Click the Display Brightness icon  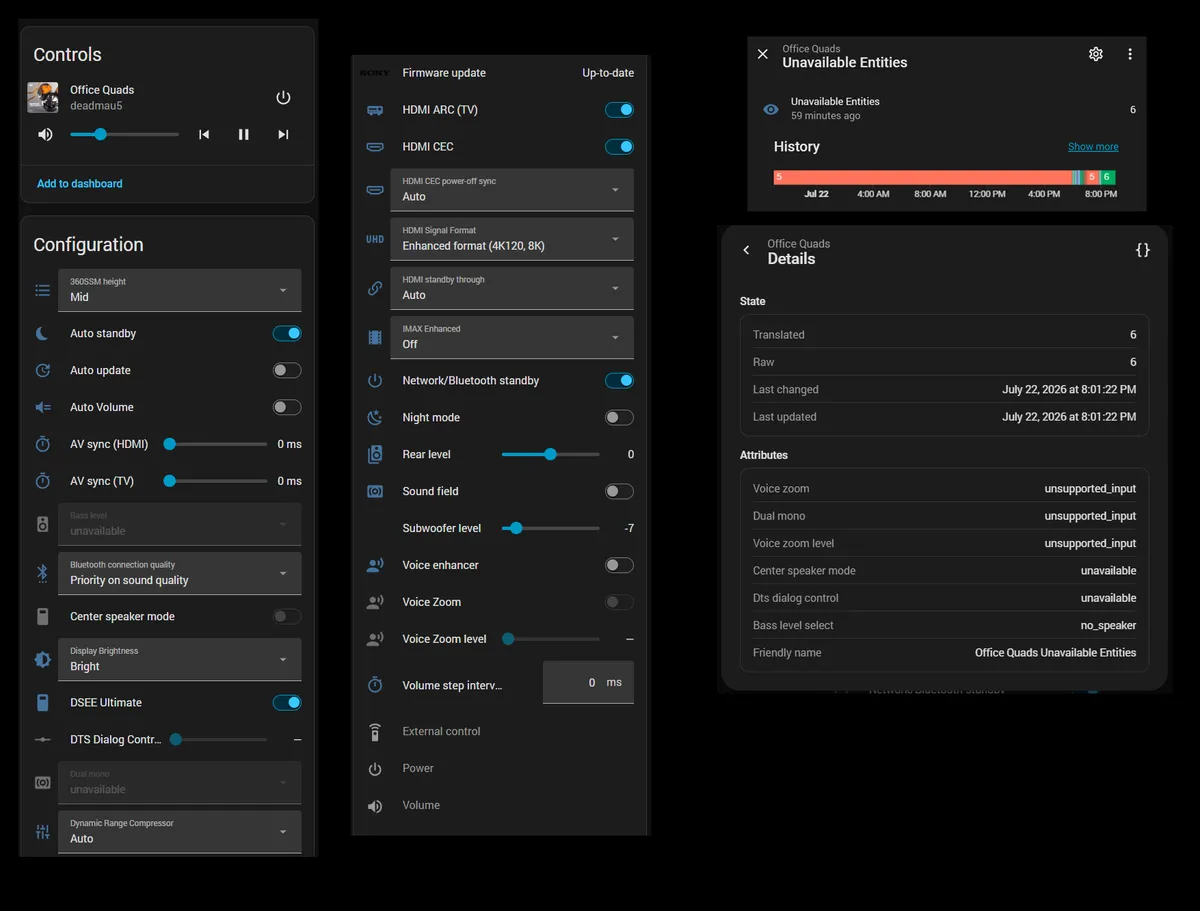click(x=42, y=659)
